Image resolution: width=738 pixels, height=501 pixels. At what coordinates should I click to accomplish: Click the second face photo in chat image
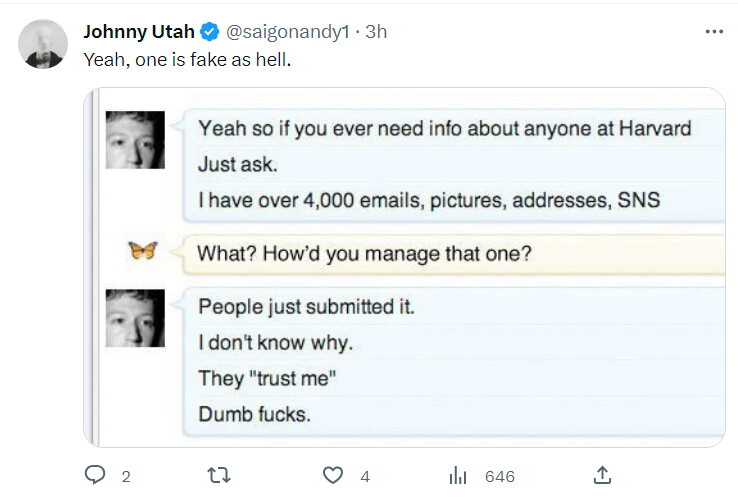[135, 318]
